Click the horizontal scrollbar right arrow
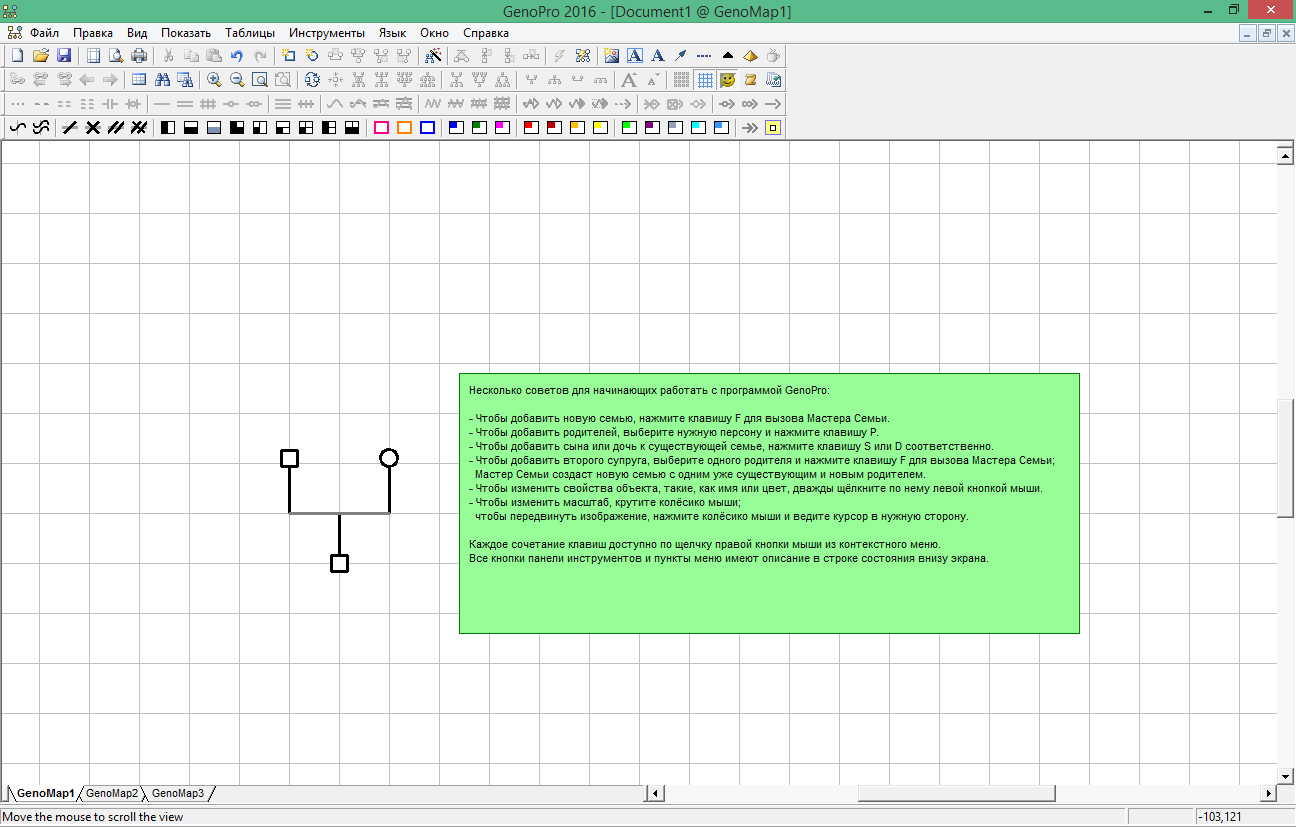This screenshot has height=827, width=1296. pyautogui.click(x=1269, y=793)
